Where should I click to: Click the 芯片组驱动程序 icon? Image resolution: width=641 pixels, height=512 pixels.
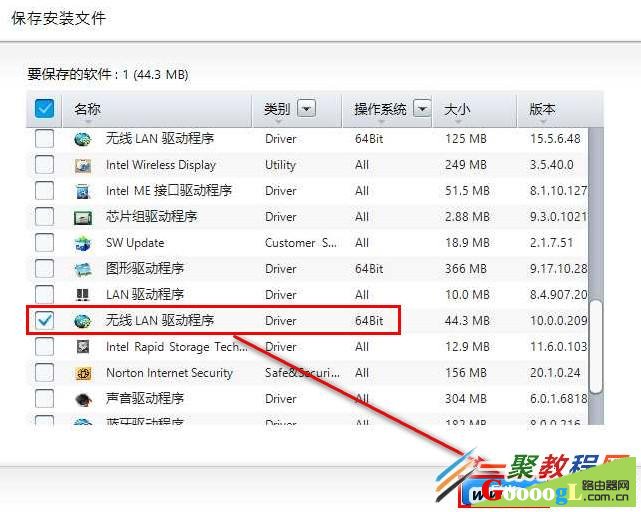[83, 217]
